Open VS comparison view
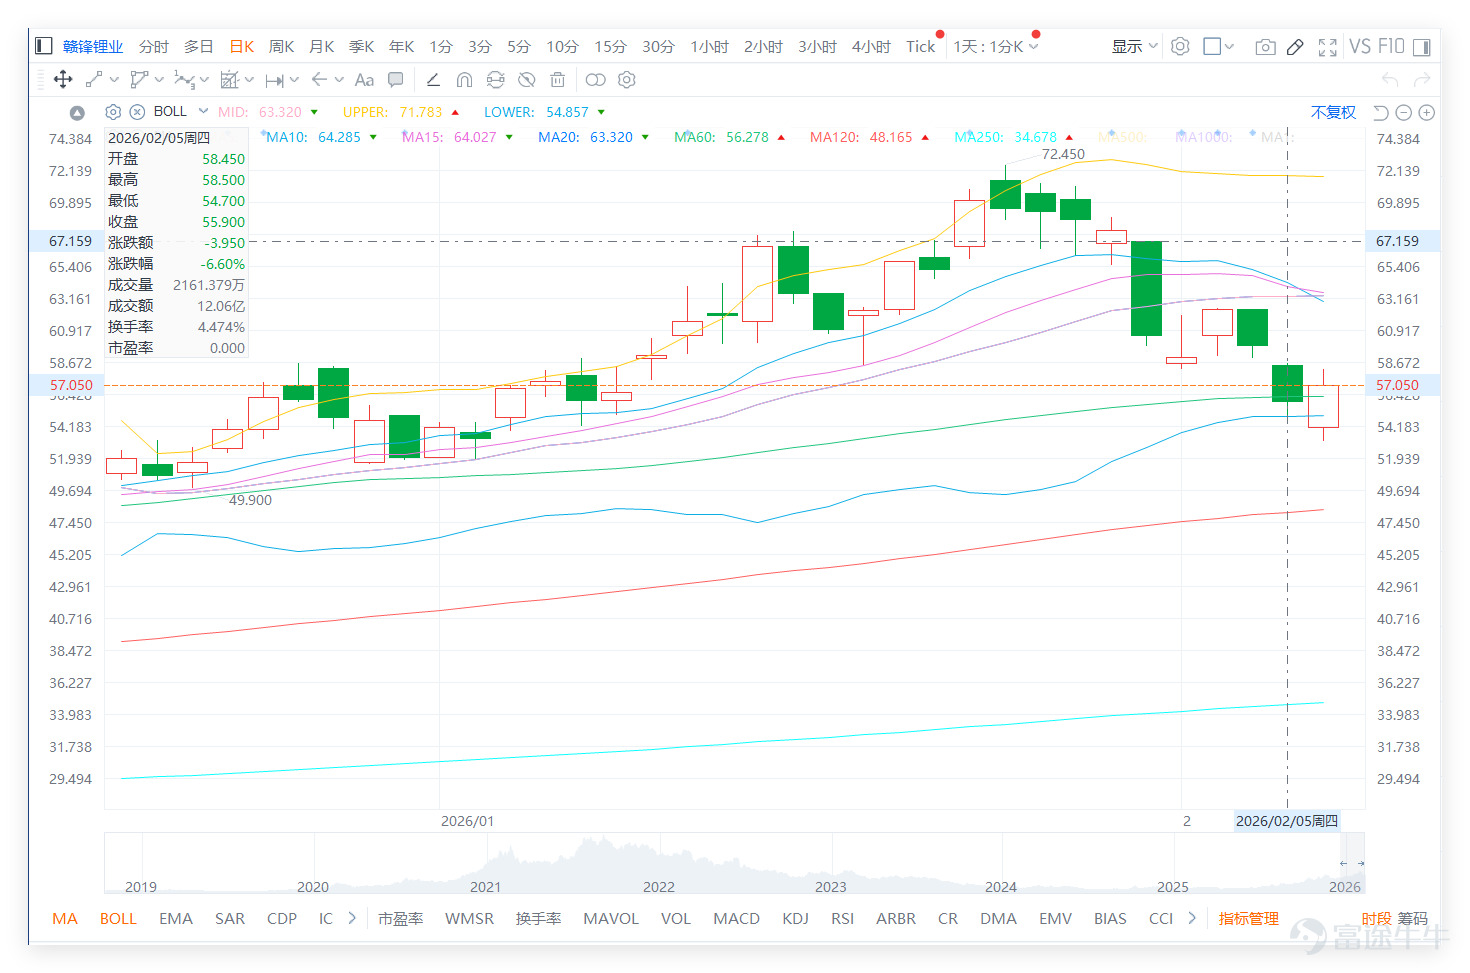 [1359, 46]
